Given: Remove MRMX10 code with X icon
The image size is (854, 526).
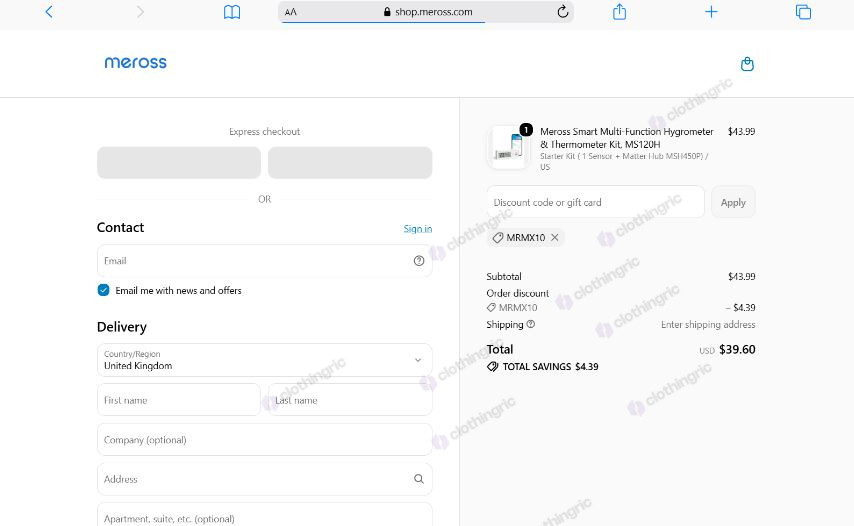Looking at the screenshot, I should [x=554, y=237].
